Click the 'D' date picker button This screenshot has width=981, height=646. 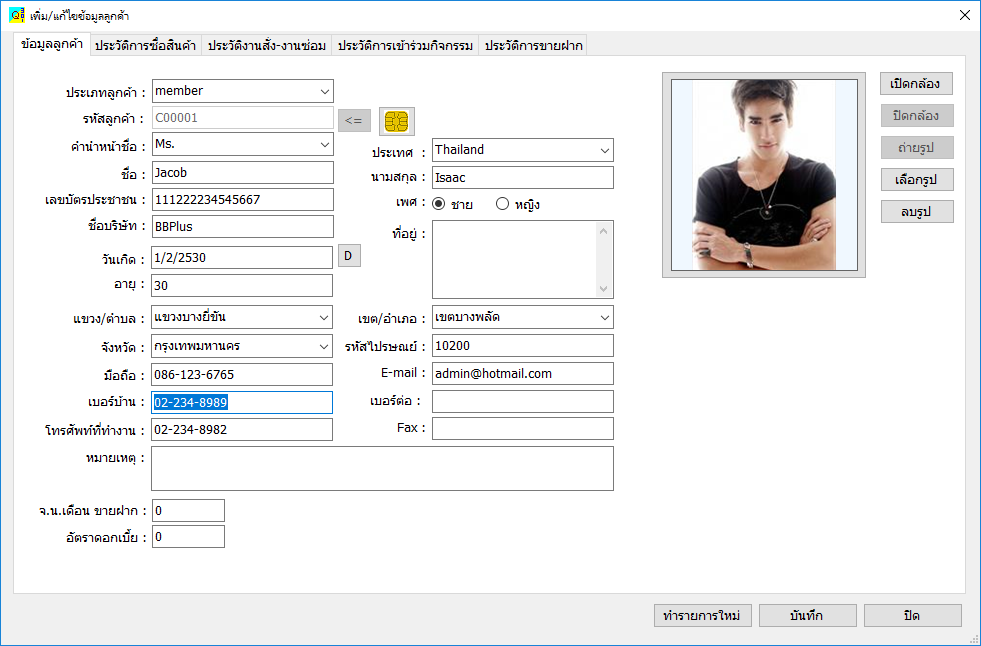(348, 256)
